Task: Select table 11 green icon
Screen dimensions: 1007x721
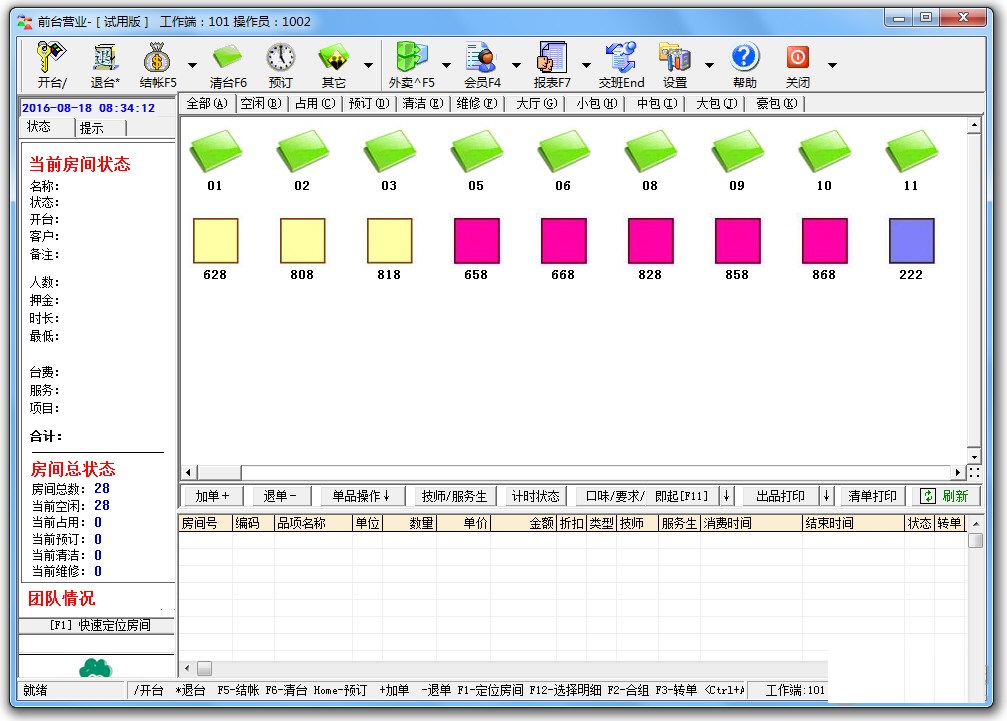Action: (x=911, y=152)
